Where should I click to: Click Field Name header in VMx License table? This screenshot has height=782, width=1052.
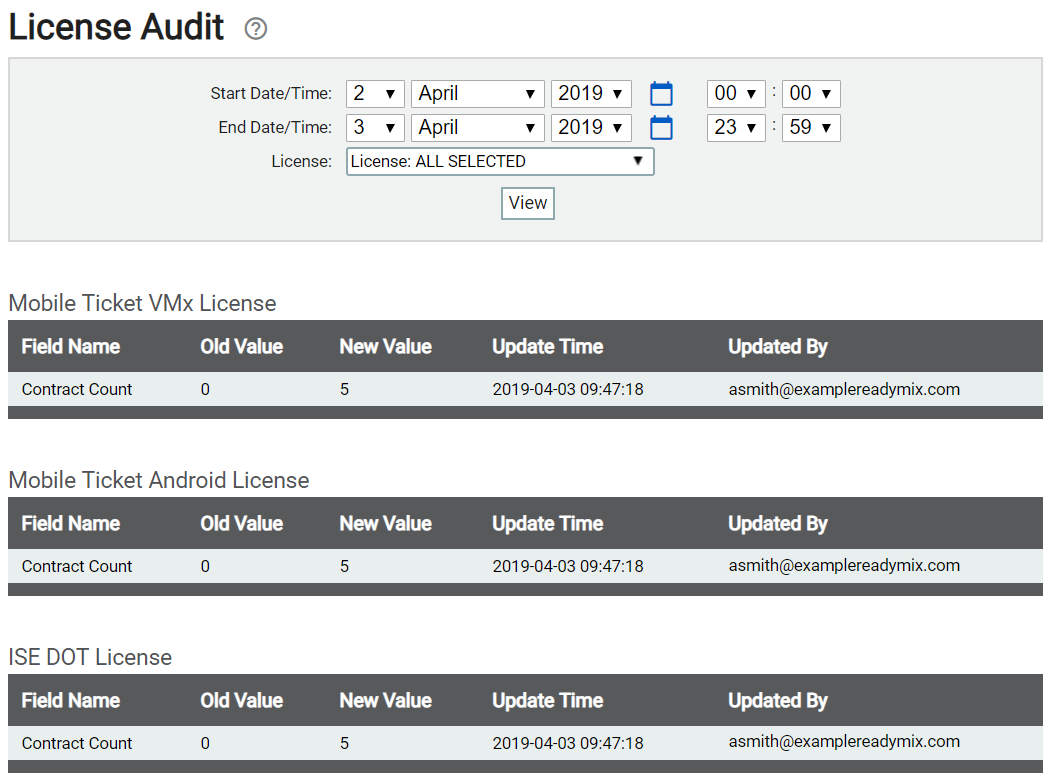point(70,346)
